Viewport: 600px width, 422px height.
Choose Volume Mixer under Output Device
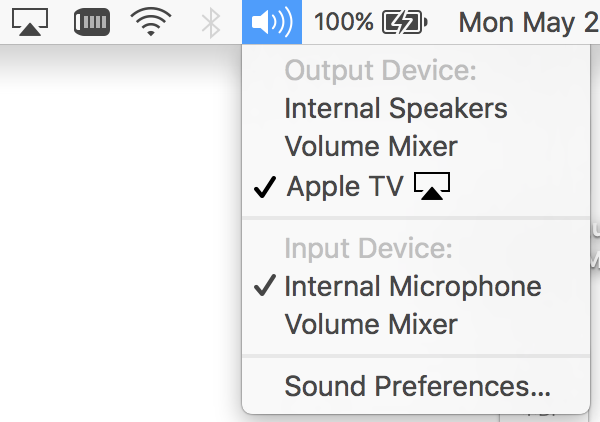click(371, 146)
